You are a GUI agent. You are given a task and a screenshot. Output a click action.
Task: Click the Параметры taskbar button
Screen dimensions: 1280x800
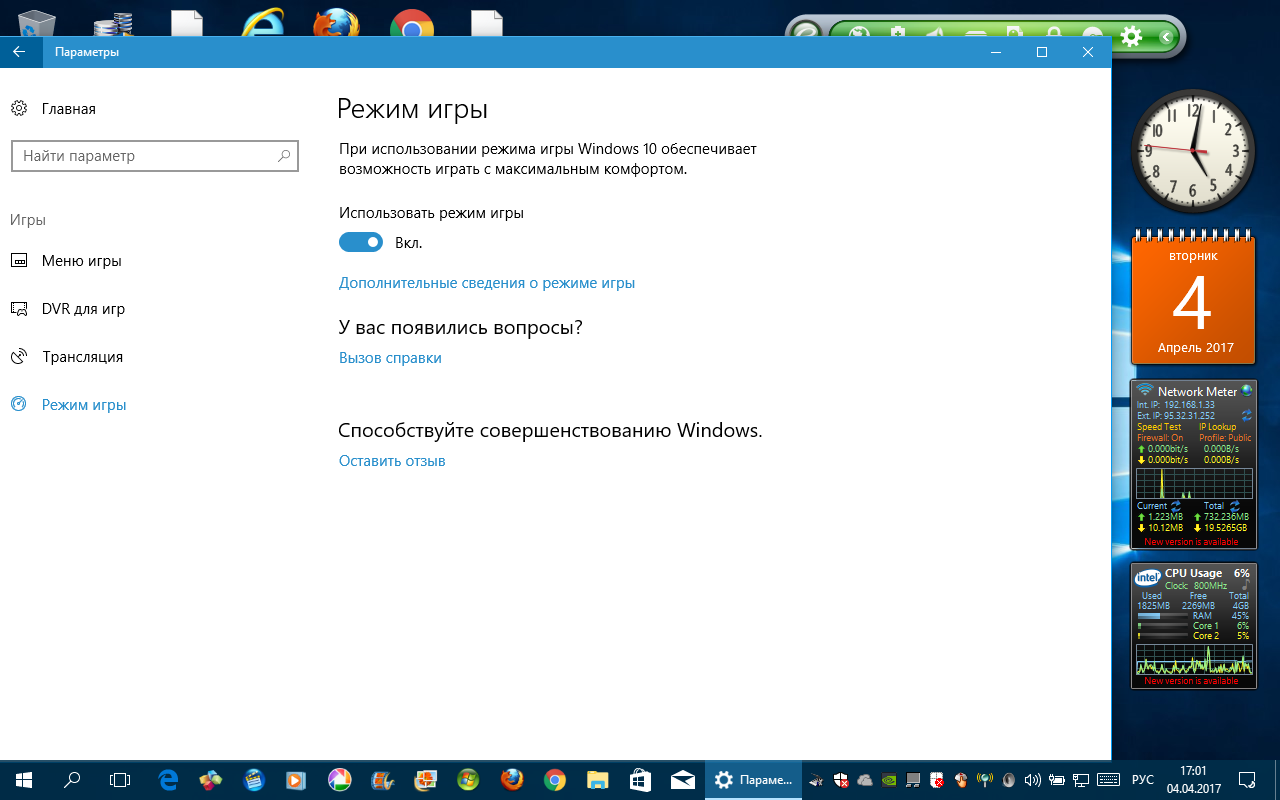pyautogui.click(x=754, y=779)
